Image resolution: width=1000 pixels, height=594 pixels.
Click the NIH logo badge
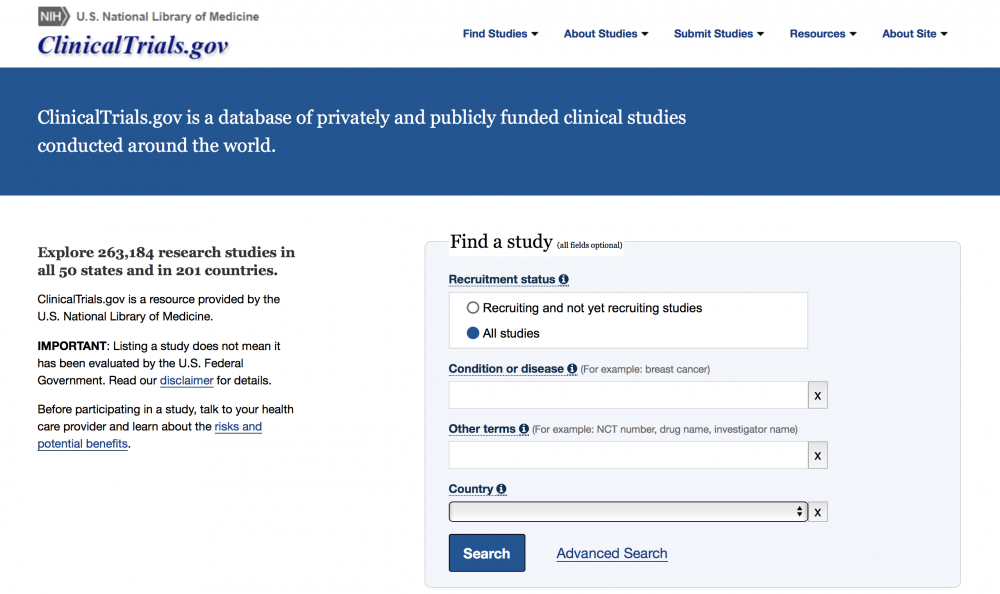54,16
